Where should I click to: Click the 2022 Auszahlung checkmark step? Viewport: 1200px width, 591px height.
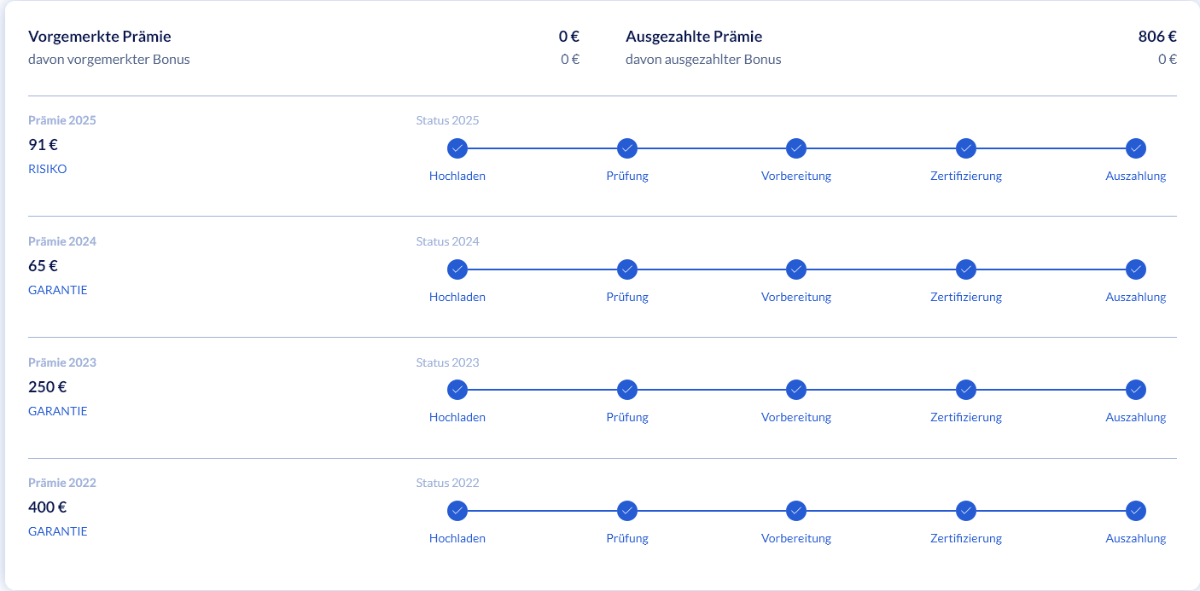pyautogui.click(x=1135, y=511)
